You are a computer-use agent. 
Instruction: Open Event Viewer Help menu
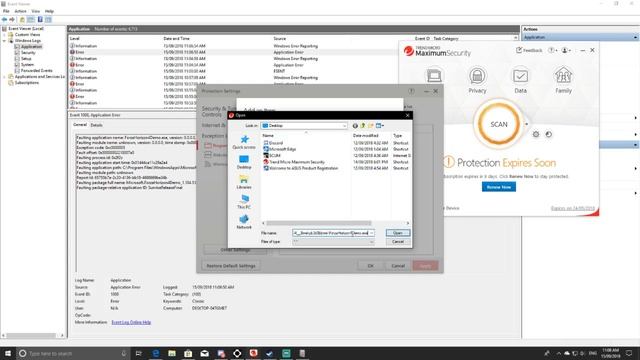click(x=49, y=11)
